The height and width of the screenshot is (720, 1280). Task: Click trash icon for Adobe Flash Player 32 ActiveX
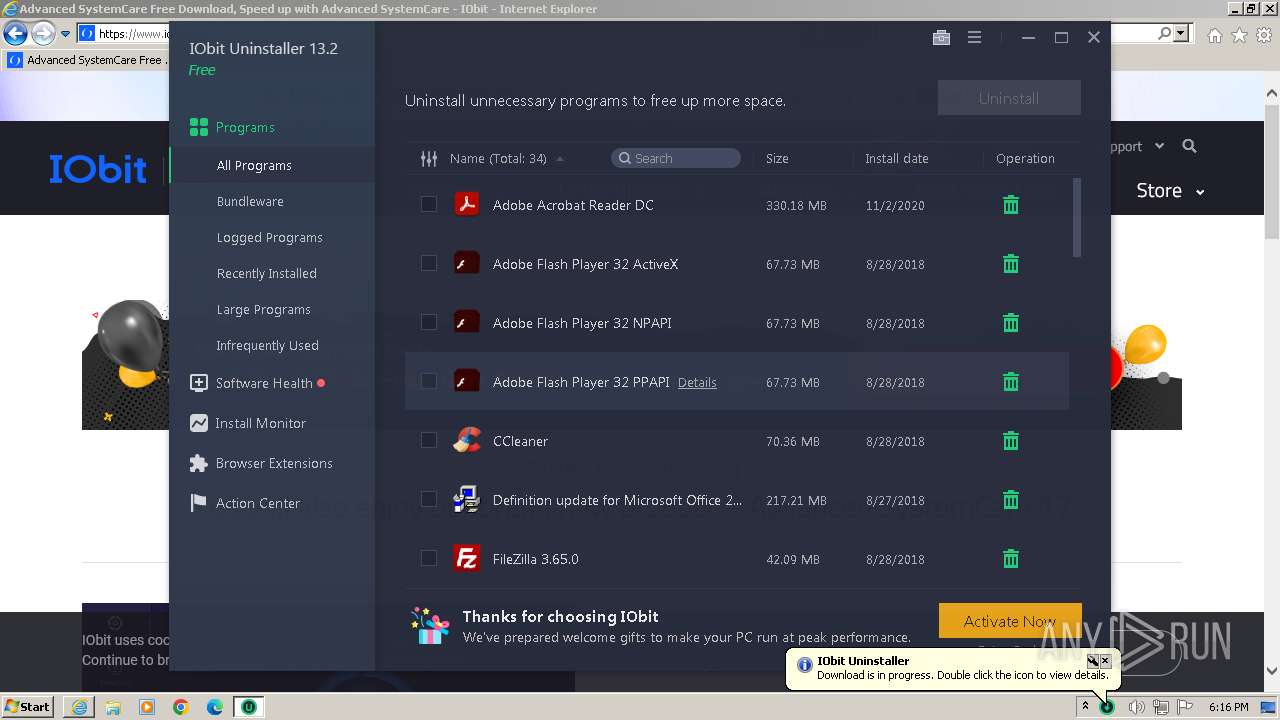tap(1011, 264)
